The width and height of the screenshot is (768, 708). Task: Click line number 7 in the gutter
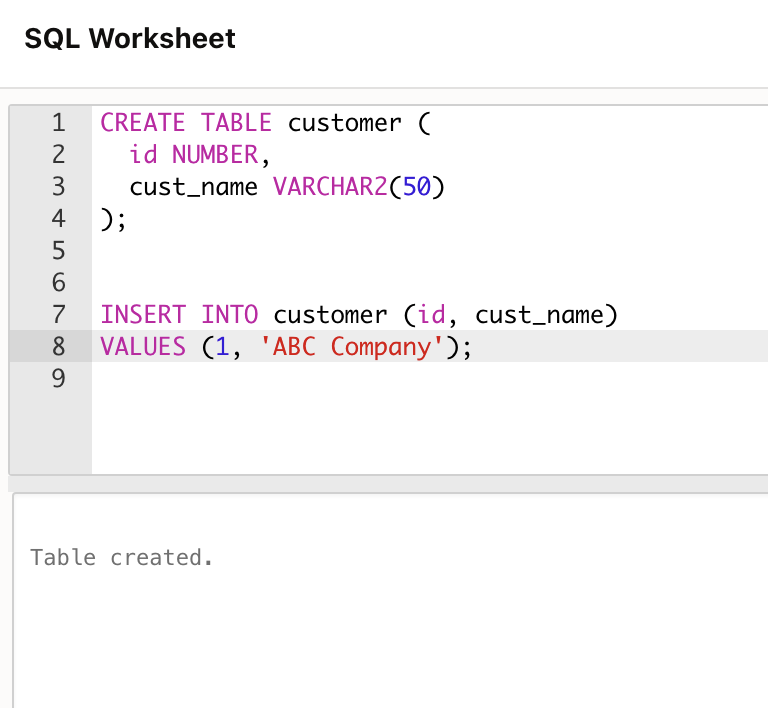tap(57, 315)
